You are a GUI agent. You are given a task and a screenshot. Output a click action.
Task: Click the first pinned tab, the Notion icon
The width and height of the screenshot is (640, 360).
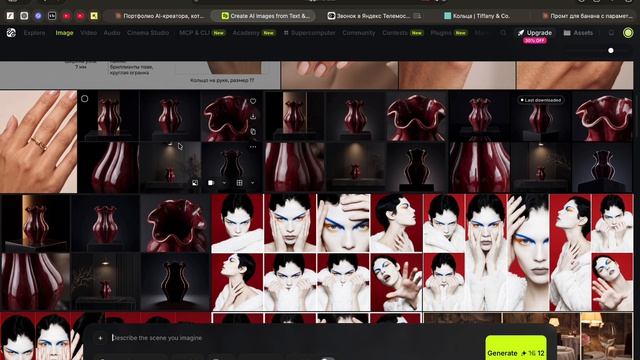[x=10, y=16]
